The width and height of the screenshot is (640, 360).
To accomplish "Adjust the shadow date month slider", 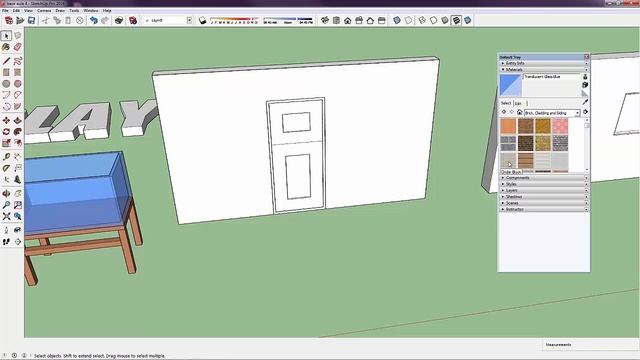I will [234, 20].
